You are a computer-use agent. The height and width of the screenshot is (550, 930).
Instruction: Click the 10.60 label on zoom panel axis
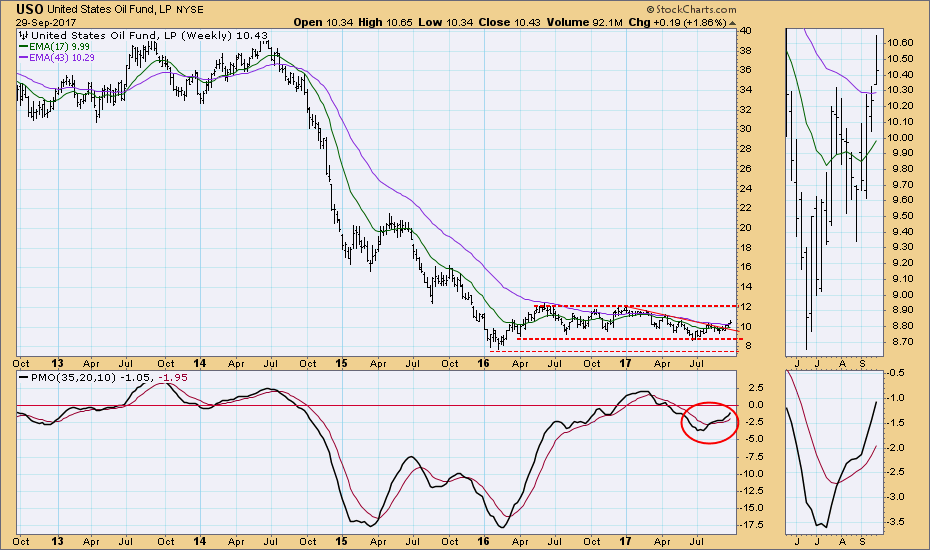[x=903, y=43]
